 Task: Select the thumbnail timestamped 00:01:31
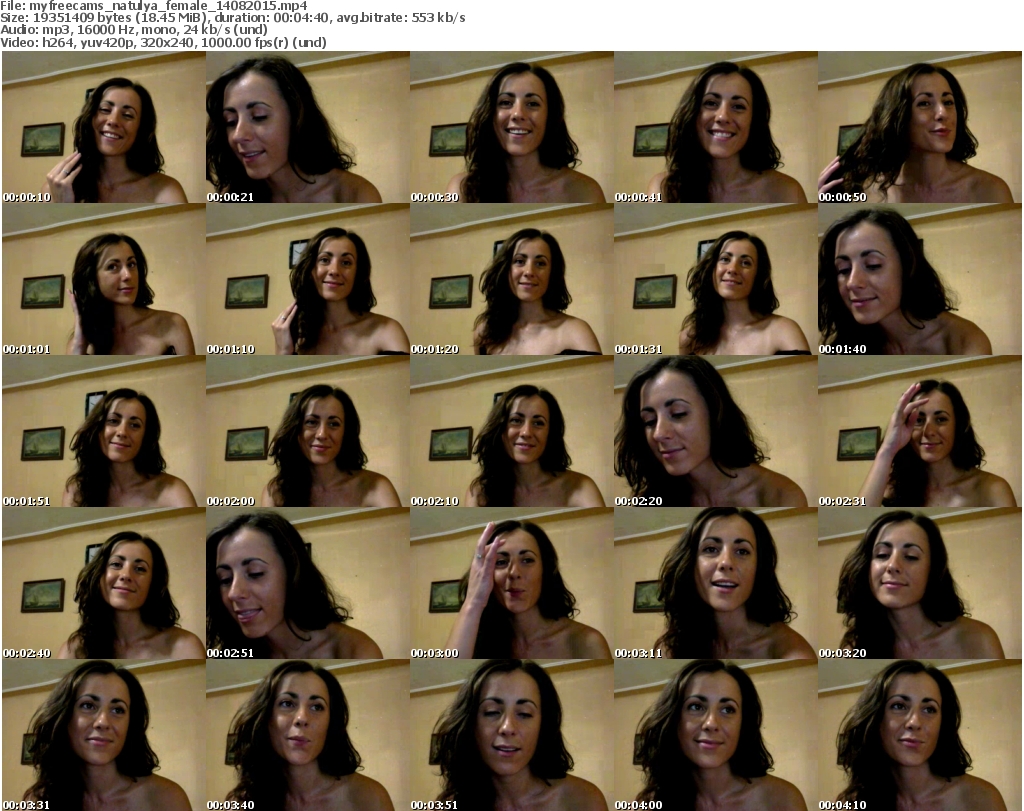coord(716,279)
